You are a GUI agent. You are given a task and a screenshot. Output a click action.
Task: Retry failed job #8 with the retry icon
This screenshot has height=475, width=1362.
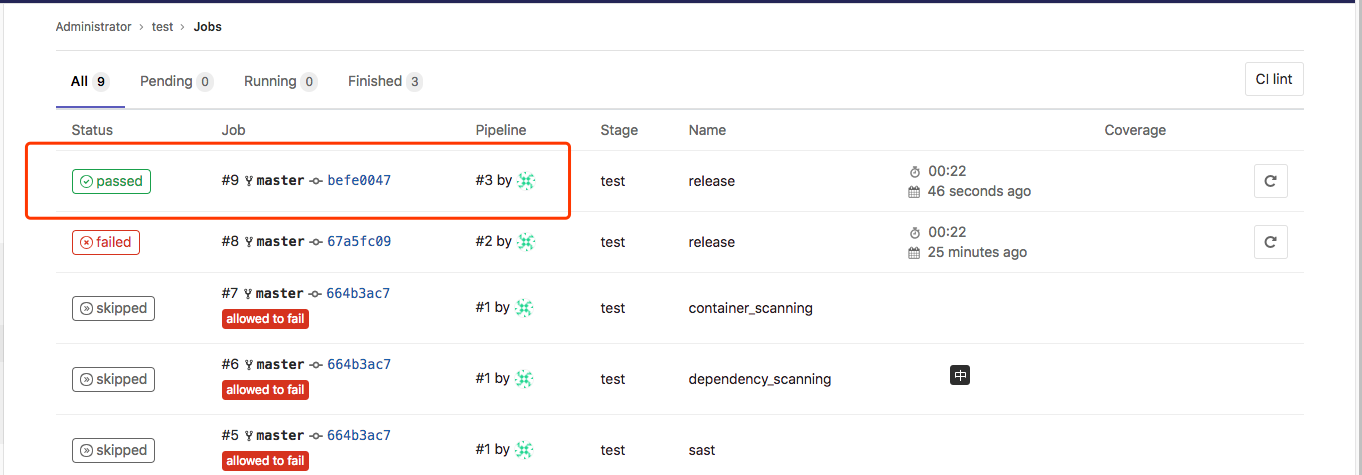1270,242
